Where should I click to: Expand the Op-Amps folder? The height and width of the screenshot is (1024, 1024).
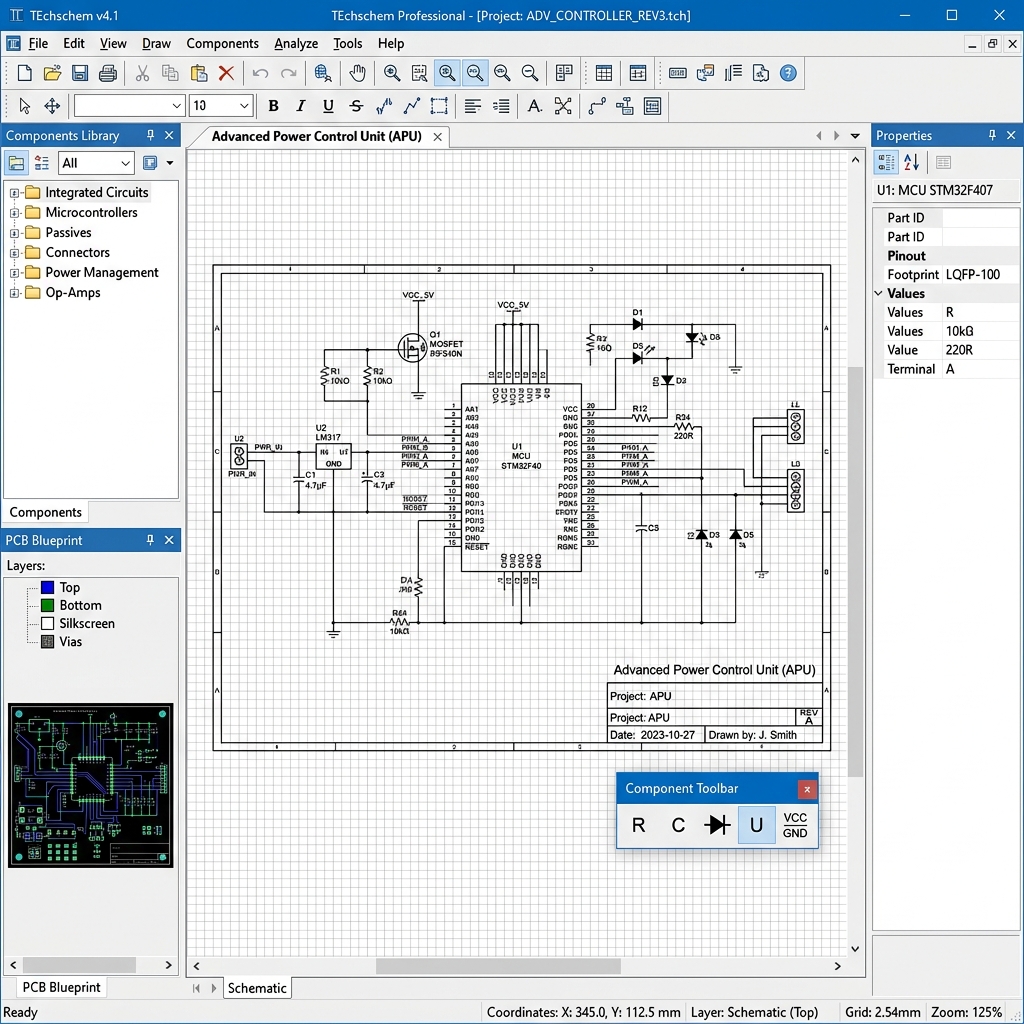(14, 293)
